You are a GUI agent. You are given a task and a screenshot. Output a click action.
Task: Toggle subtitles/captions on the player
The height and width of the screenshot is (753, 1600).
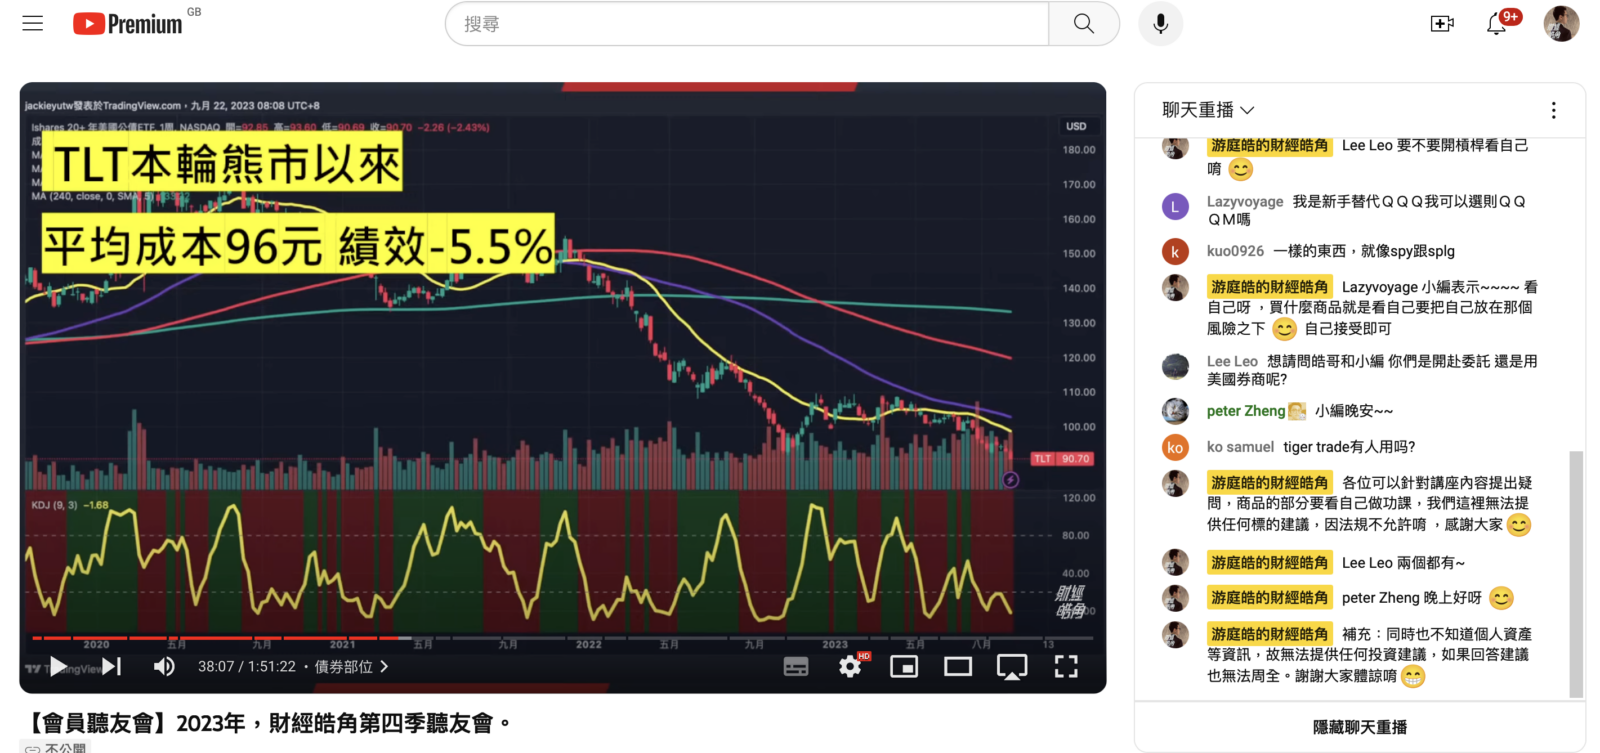796,667
